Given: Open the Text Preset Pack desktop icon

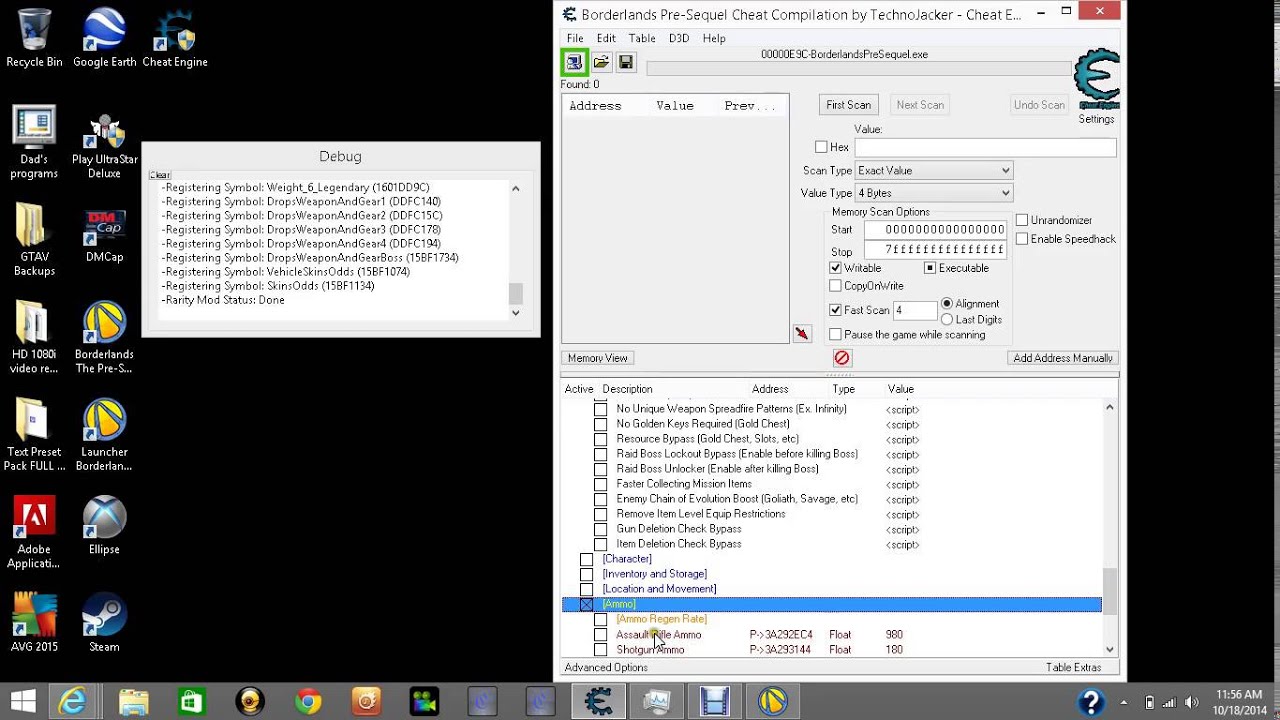Looking at the screenshot, I should (x=34, y=435).
